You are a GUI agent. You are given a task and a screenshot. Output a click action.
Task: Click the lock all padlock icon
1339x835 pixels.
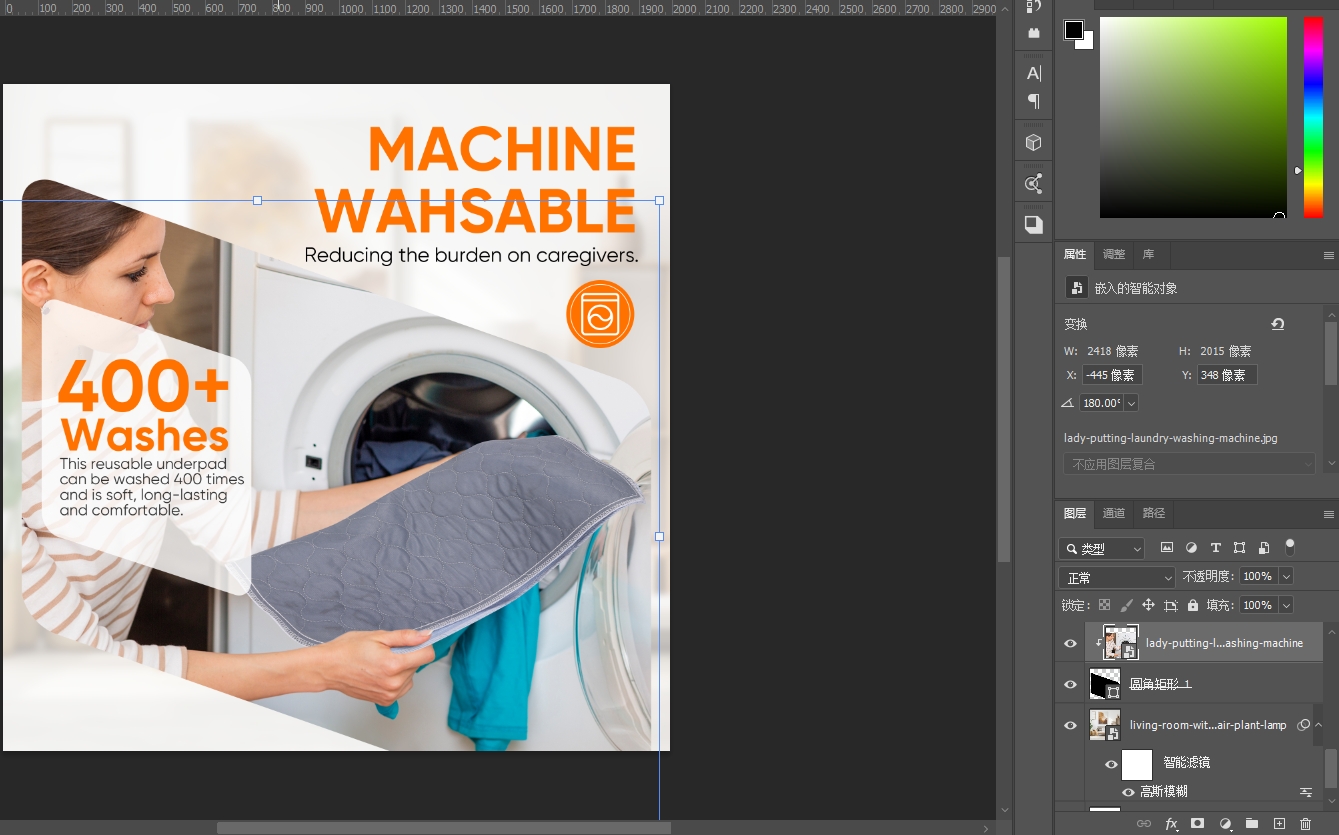1193,605
